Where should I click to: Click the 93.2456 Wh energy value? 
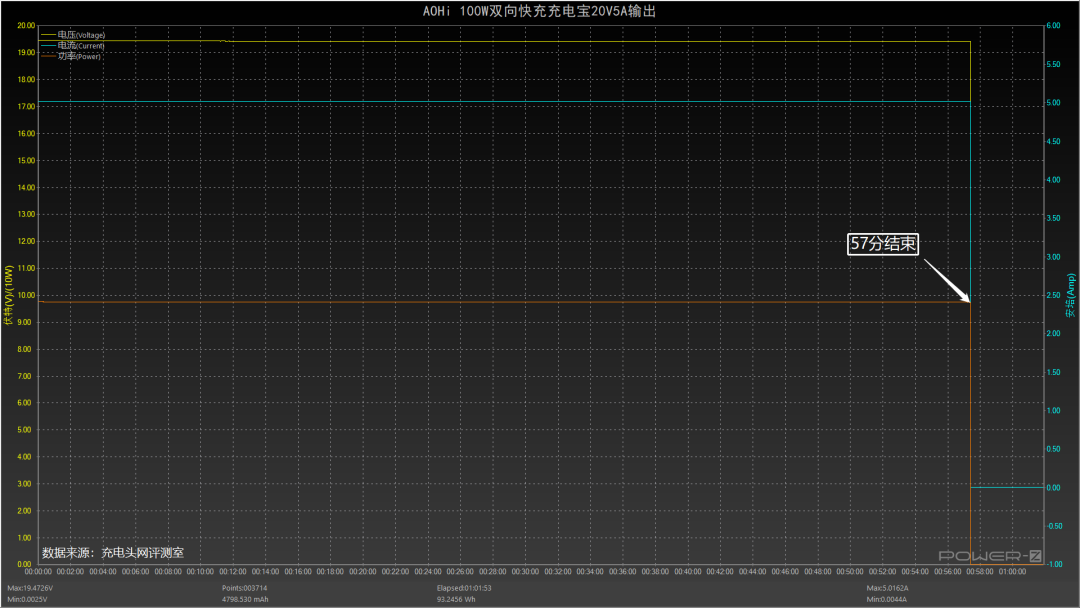(456, 600)
